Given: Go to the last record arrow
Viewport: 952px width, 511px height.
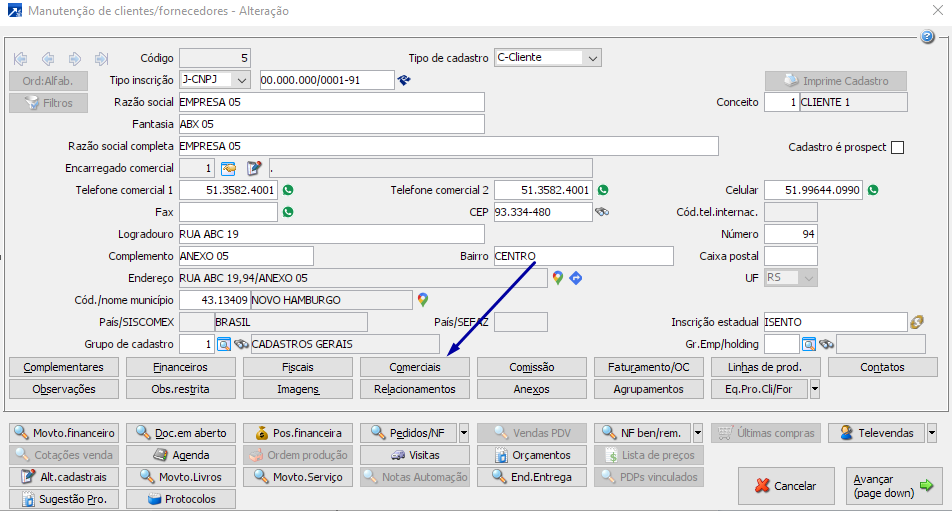Looking at the screenshot, I should point(101,58).
